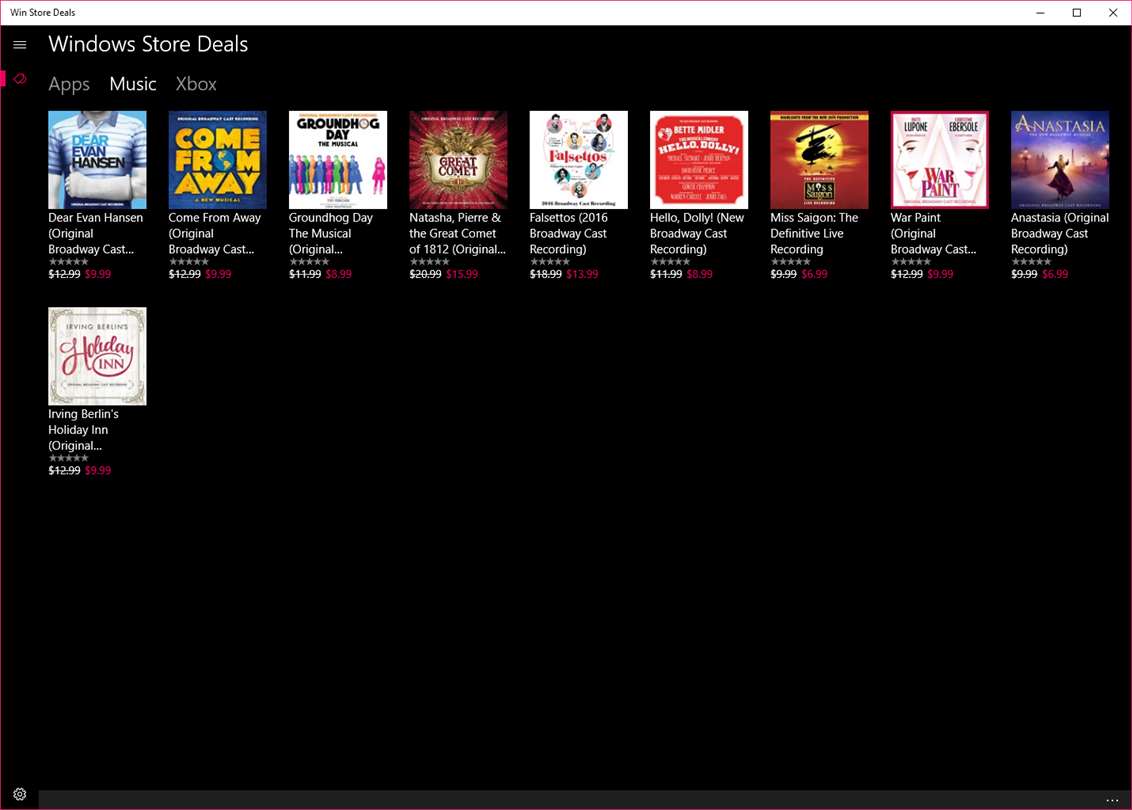1132x810 pixels.
Task: Open Come From Away album cover
Action: click(x=217, y=160)
